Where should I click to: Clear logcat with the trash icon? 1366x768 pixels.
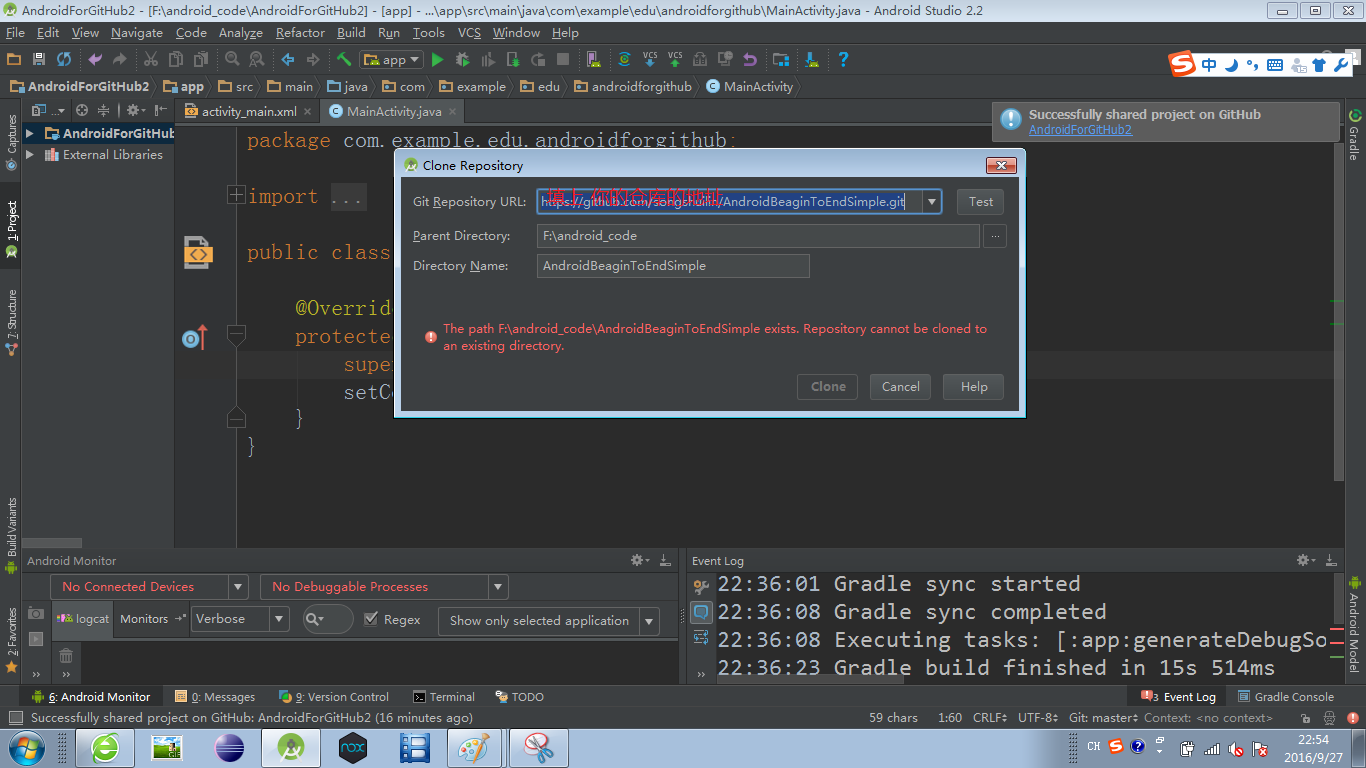coord(66,656)
